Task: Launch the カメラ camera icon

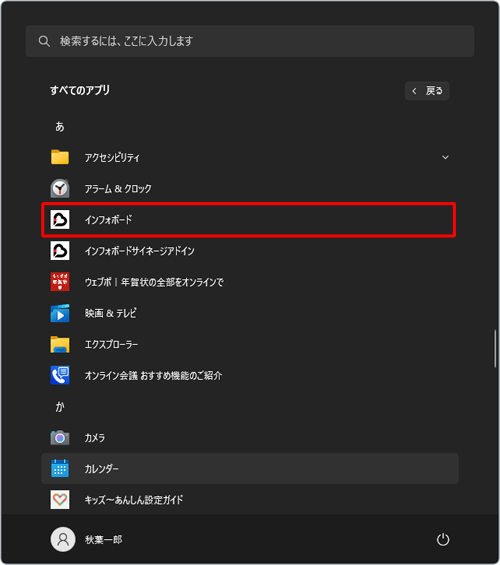Action: pyautogui.click(x=60, y=437)
